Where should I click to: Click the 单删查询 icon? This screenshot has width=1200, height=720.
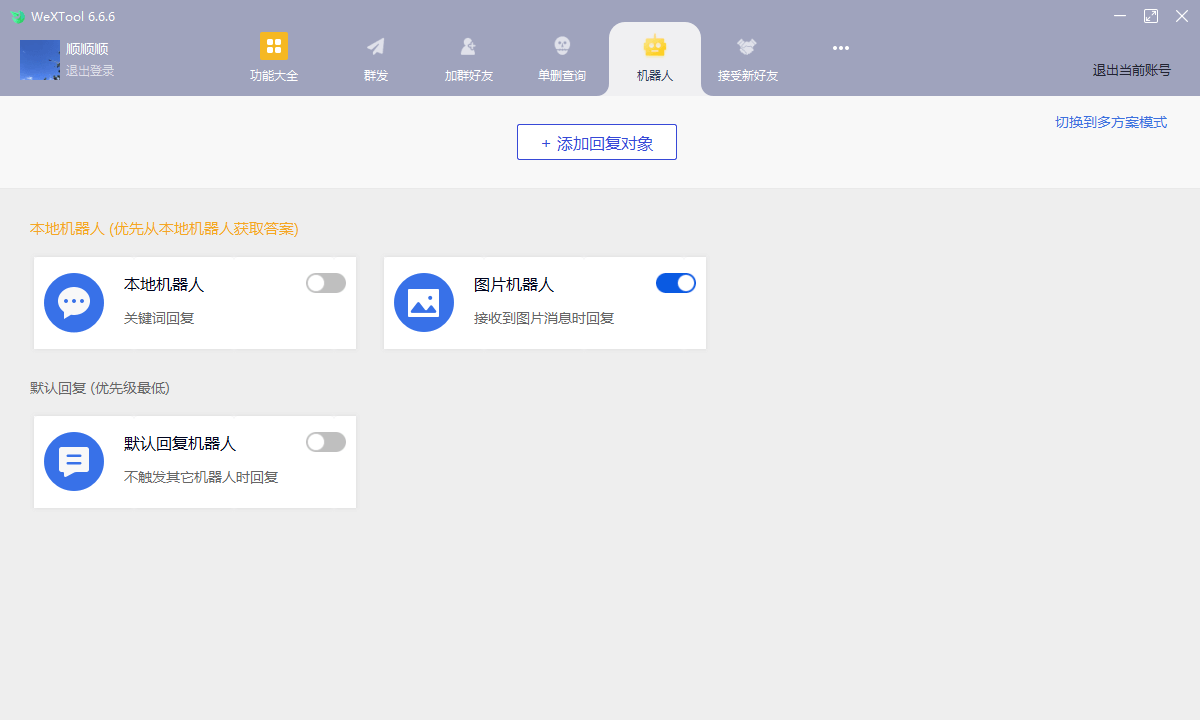[x=561, y=57]
